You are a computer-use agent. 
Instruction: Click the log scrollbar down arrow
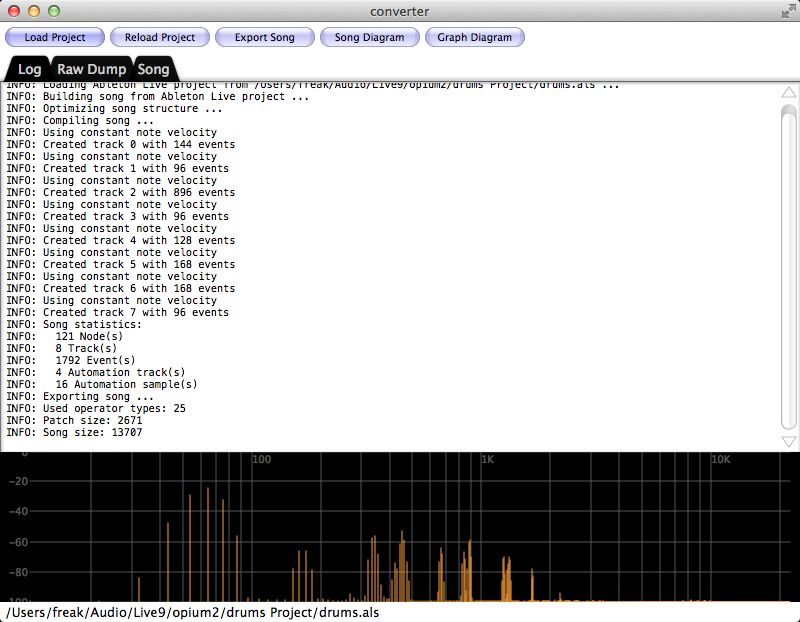click(788, 441)
